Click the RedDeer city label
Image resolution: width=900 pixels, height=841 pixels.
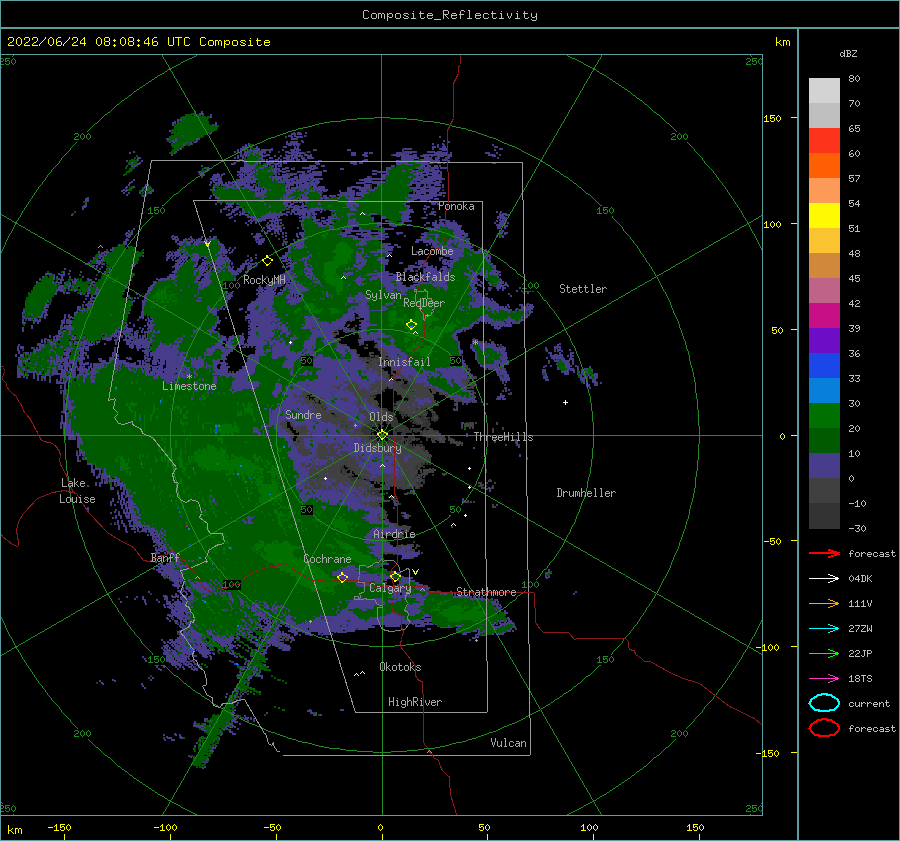tap(424, 303)
